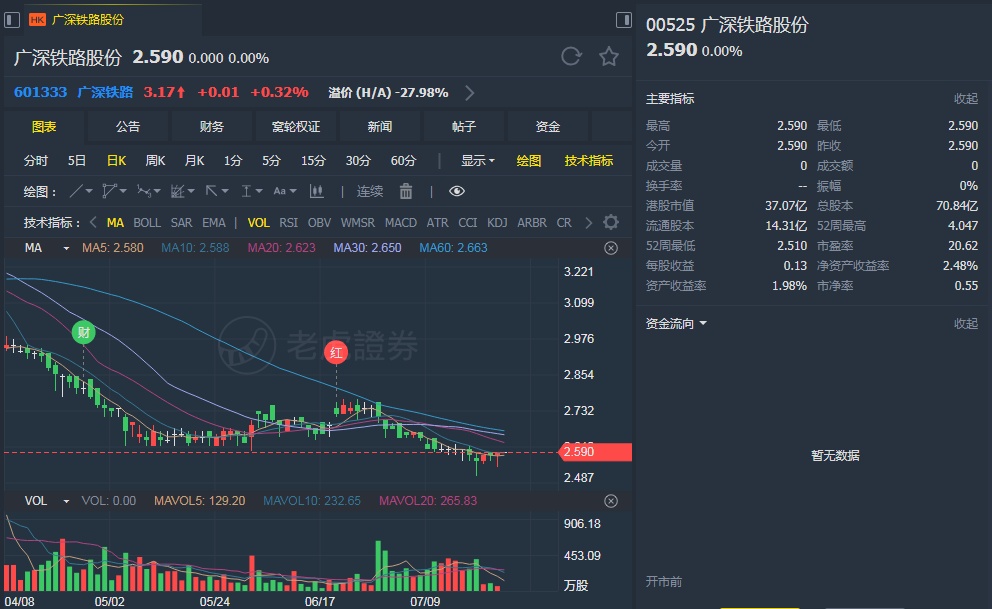992x609 pixels.
Task: Enable the ATR sub-indicator
Action: 437,223
